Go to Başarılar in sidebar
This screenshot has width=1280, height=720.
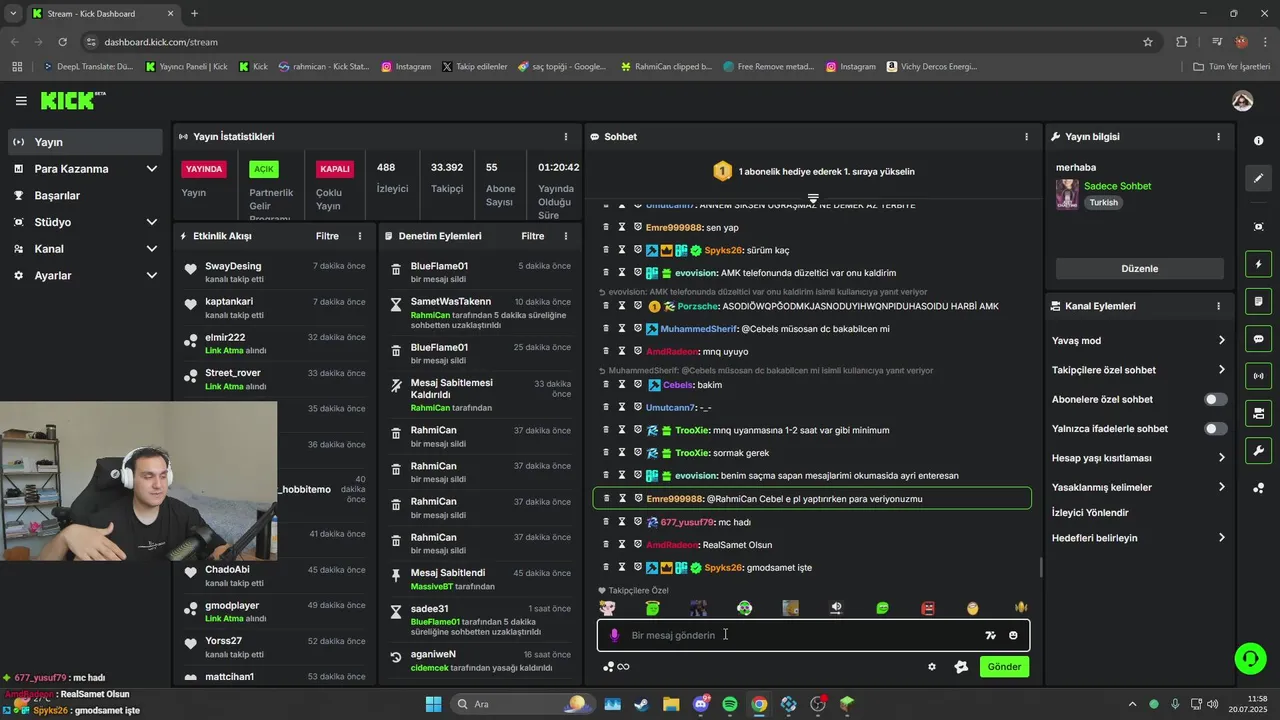[x=84, y=196]
